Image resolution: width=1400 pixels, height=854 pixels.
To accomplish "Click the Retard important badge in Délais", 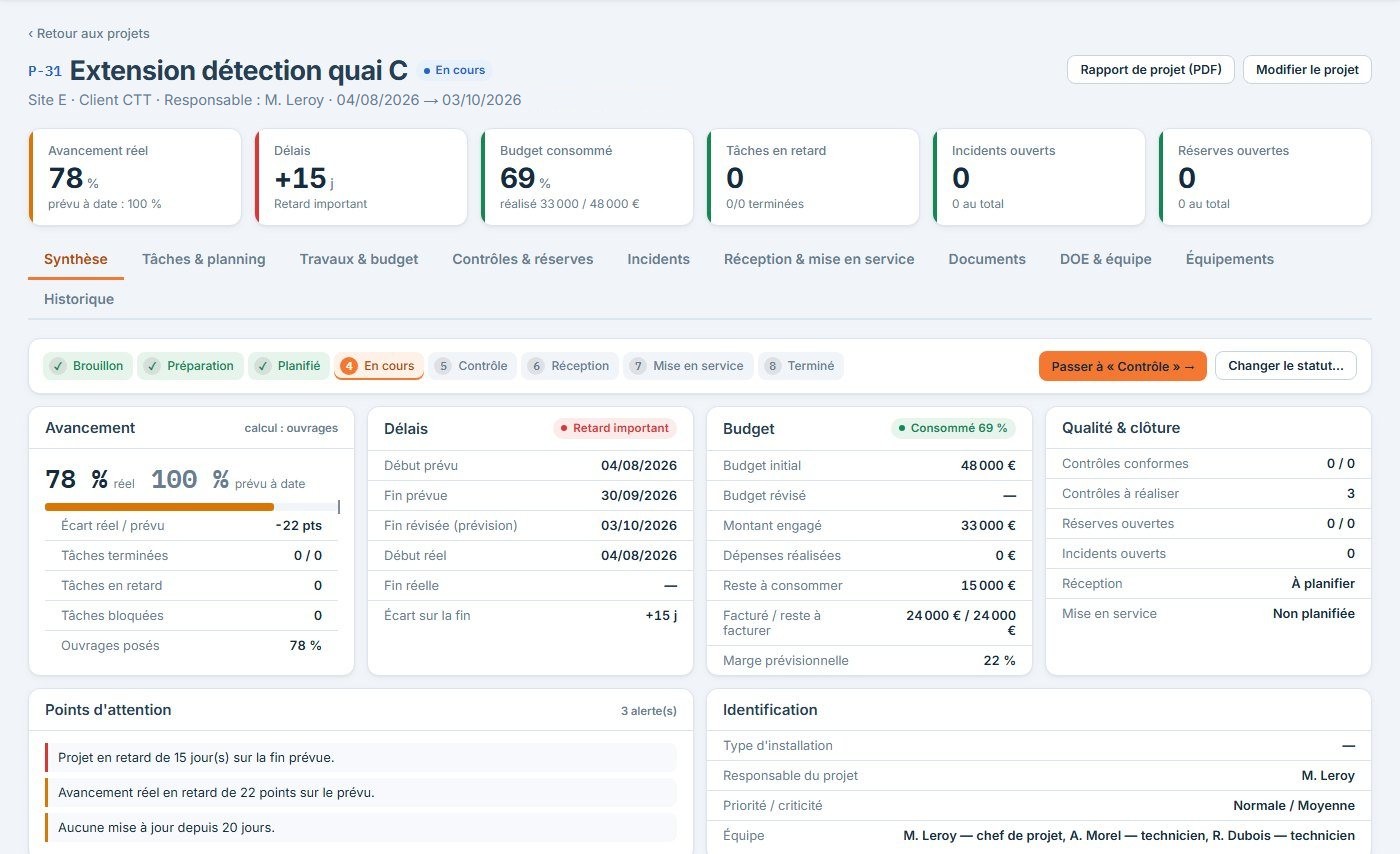I will pyautogui.click(x=615, y=428).
